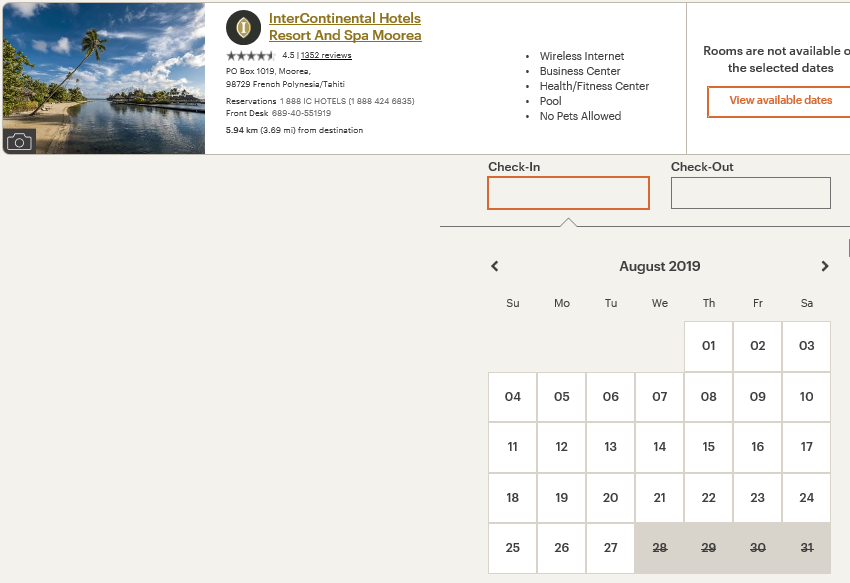850x583 pixels.
Task: Click the unavailable date 31
Action: [x=807, y=548]
